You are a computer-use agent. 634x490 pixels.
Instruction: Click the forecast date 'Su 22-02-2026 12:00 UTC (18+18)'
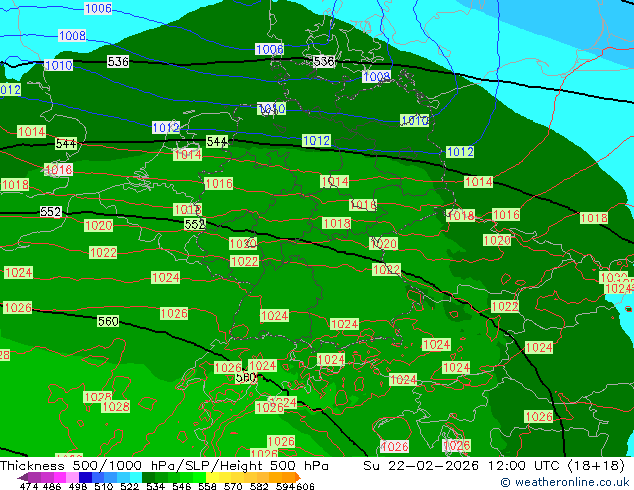494,466
